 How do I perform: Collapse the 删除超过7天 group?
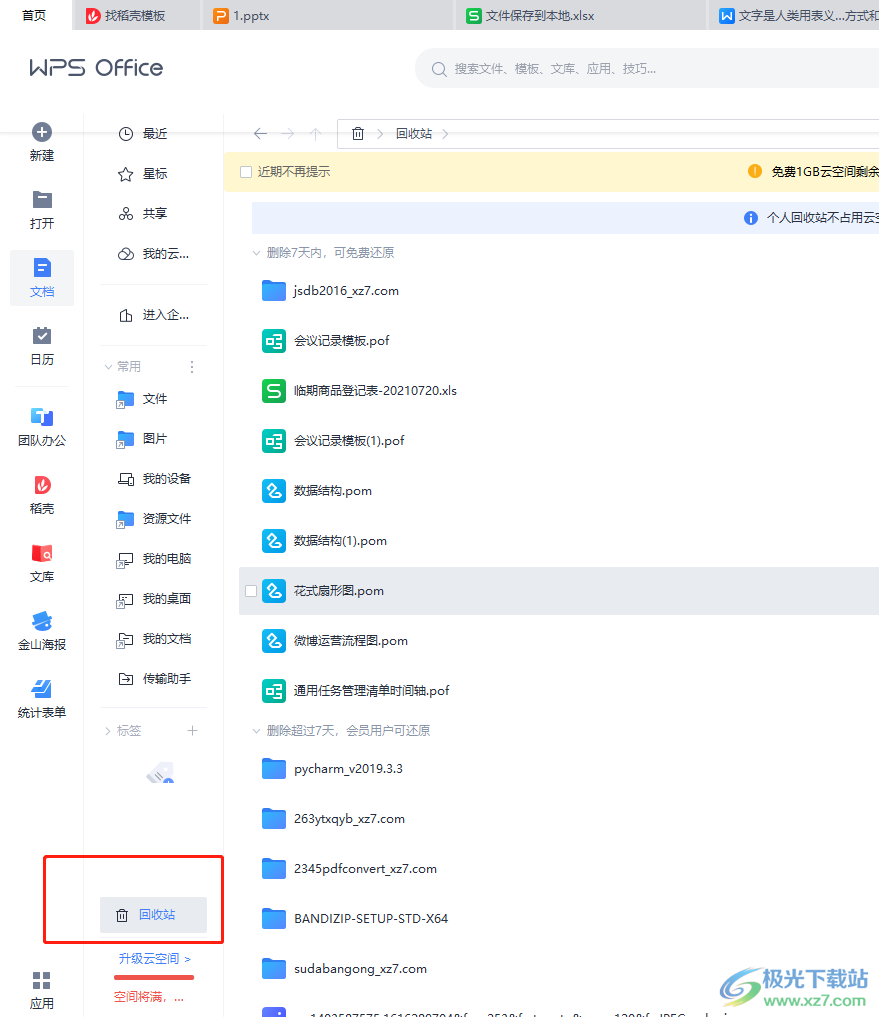[x=256, y=731]
